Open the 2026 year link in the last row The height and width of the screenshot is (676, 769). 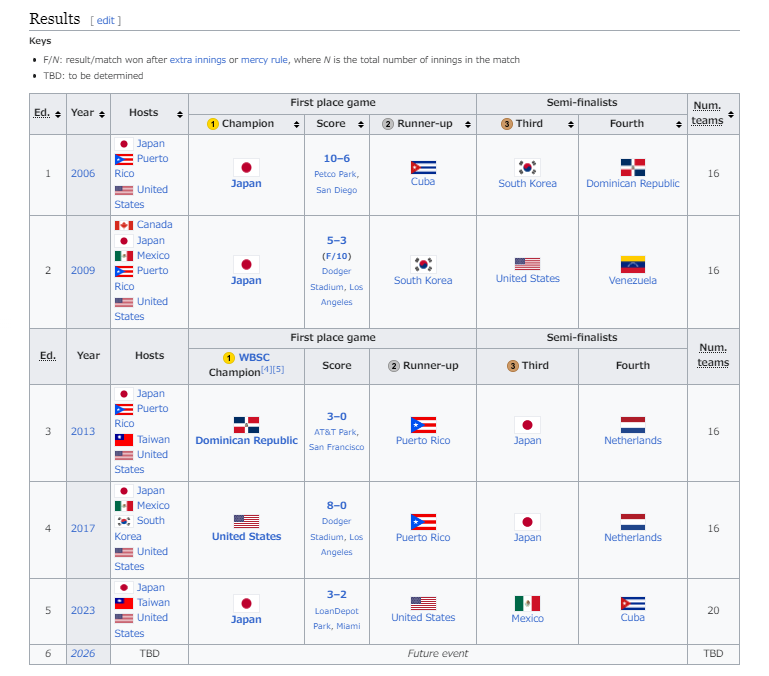click(x=82, y=654)
